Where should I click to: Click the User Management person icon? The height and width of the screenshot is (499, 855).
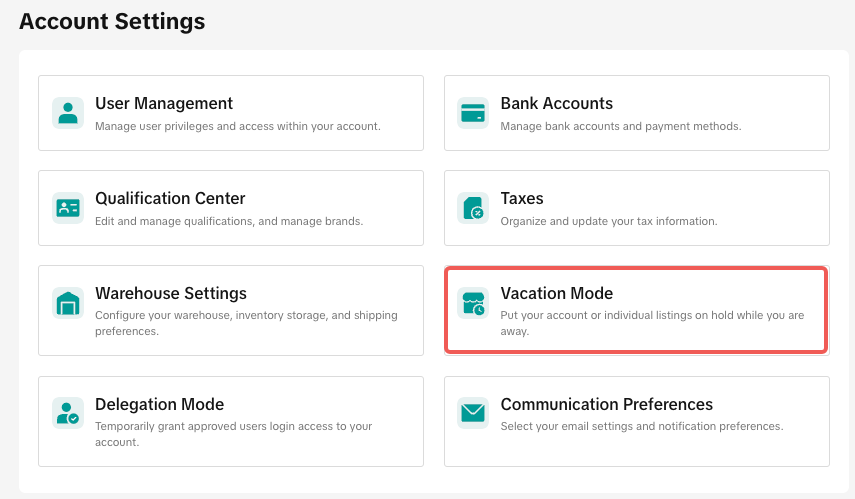click(x=68, y=113)
